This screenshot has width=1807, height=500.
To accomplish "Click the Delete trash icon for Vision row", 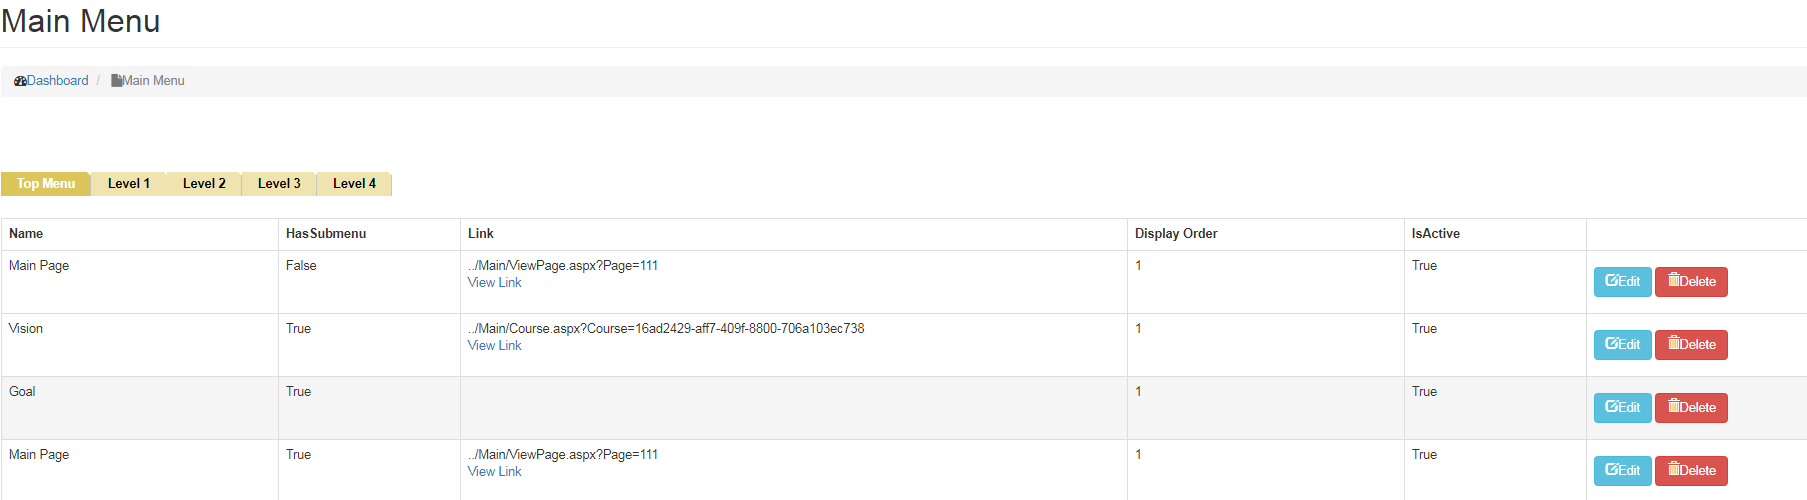I will click(x=1673, y=344).
